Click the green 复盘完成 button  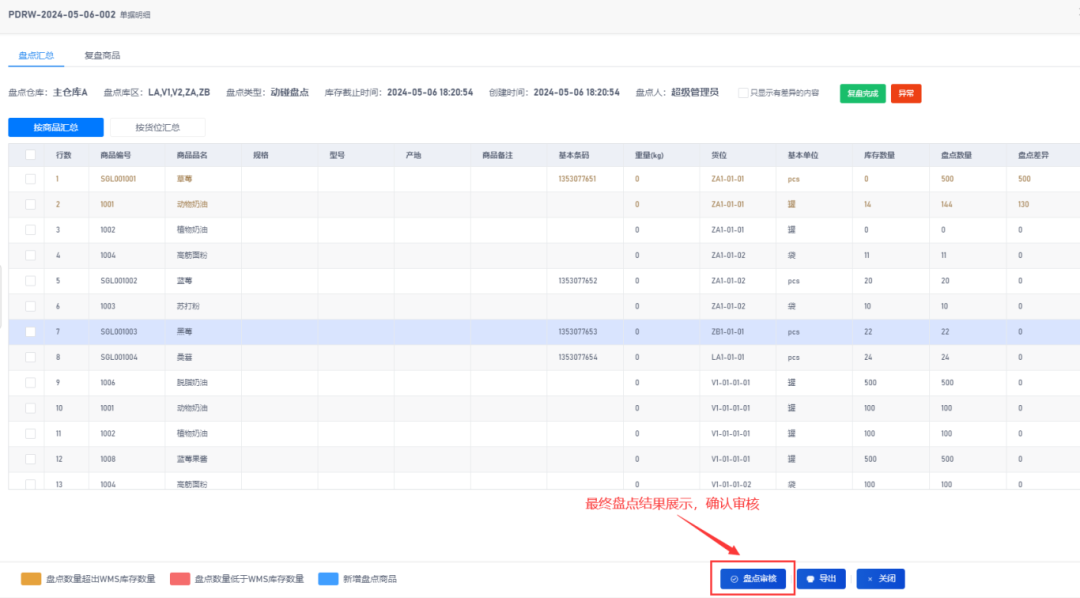click(x=862, y=93)
